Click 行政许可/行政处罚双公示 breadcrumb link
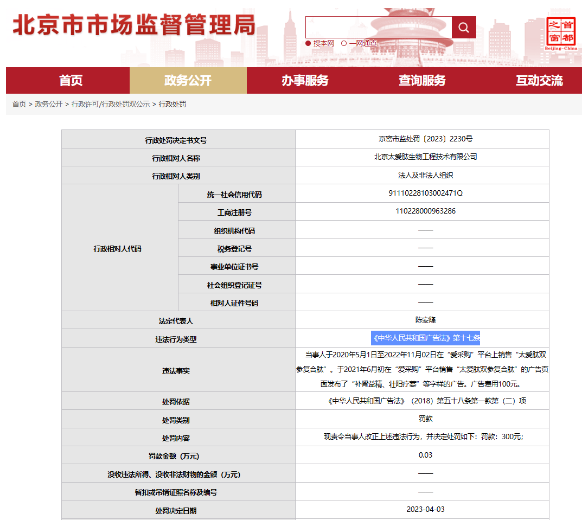The width and height of the screenshot is (582, 521). pyautogui.click(x=110, y=104)
